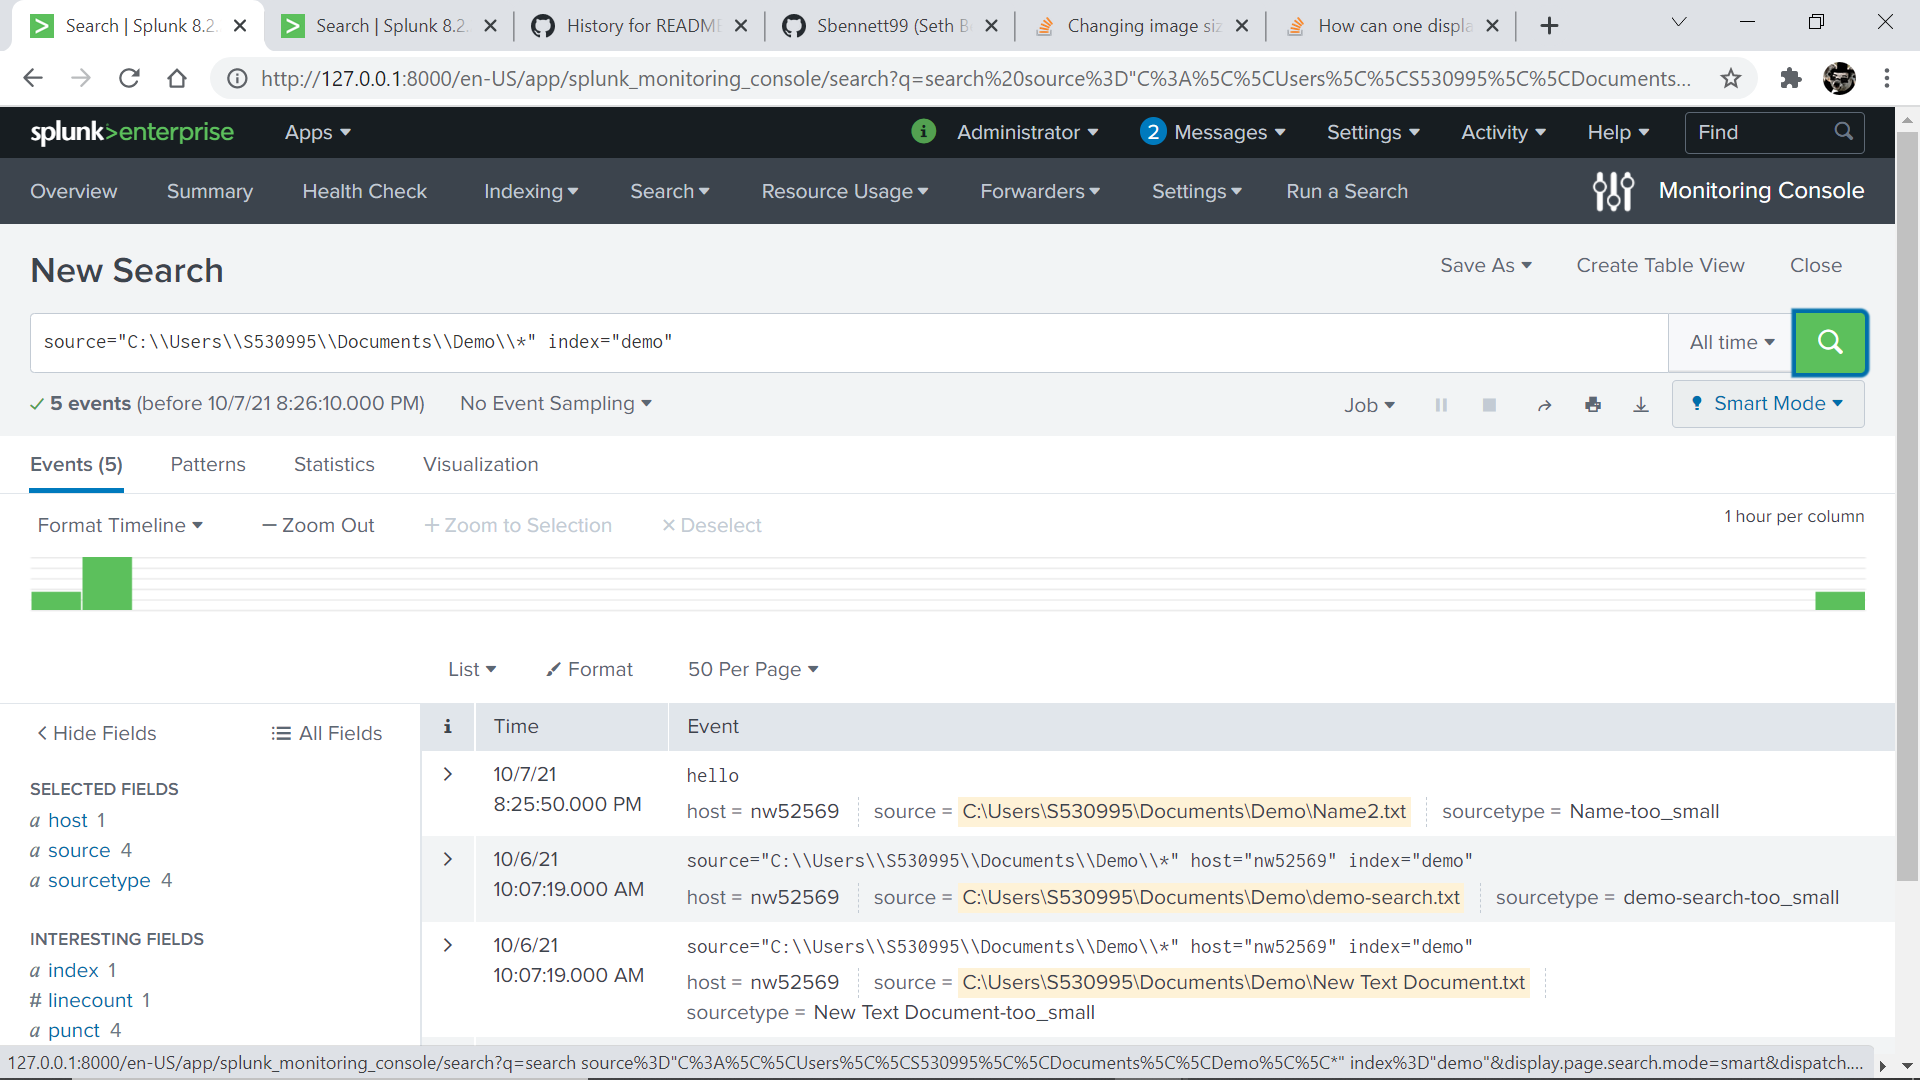This screenshot has width=1920, height=1080.
Task: Open the browser profile avatar
Action: [1839, 78]
